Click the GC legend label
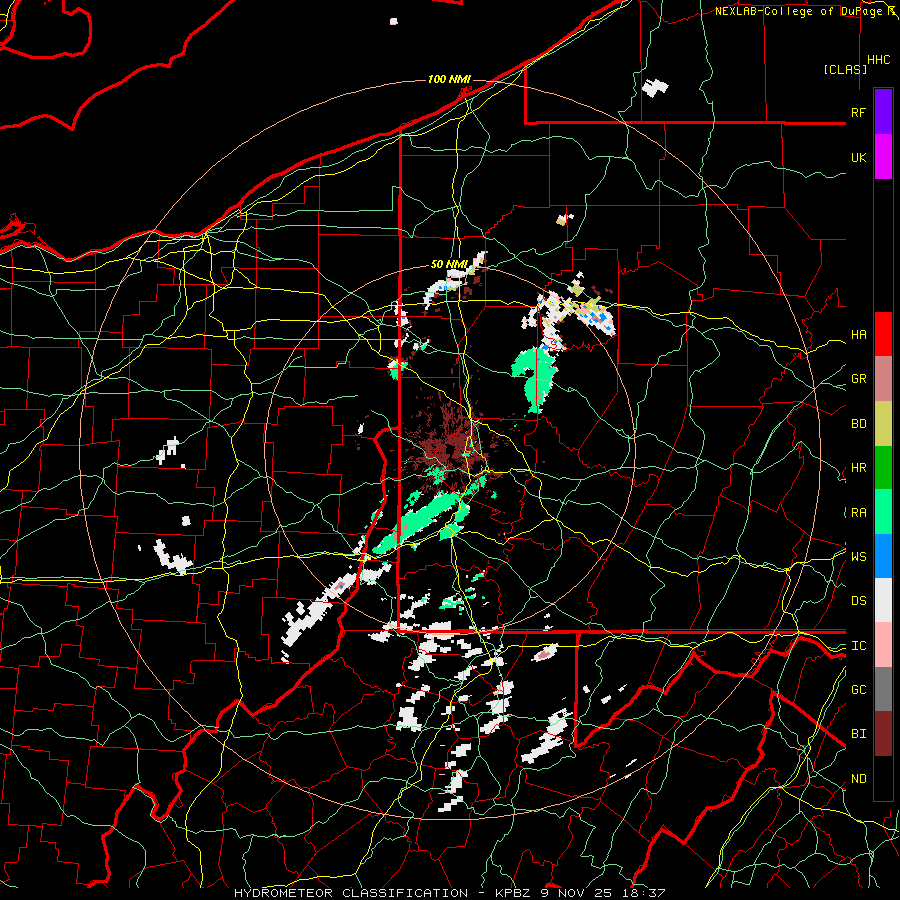Viewport: 900px width, 900px height. click(858, 690)
